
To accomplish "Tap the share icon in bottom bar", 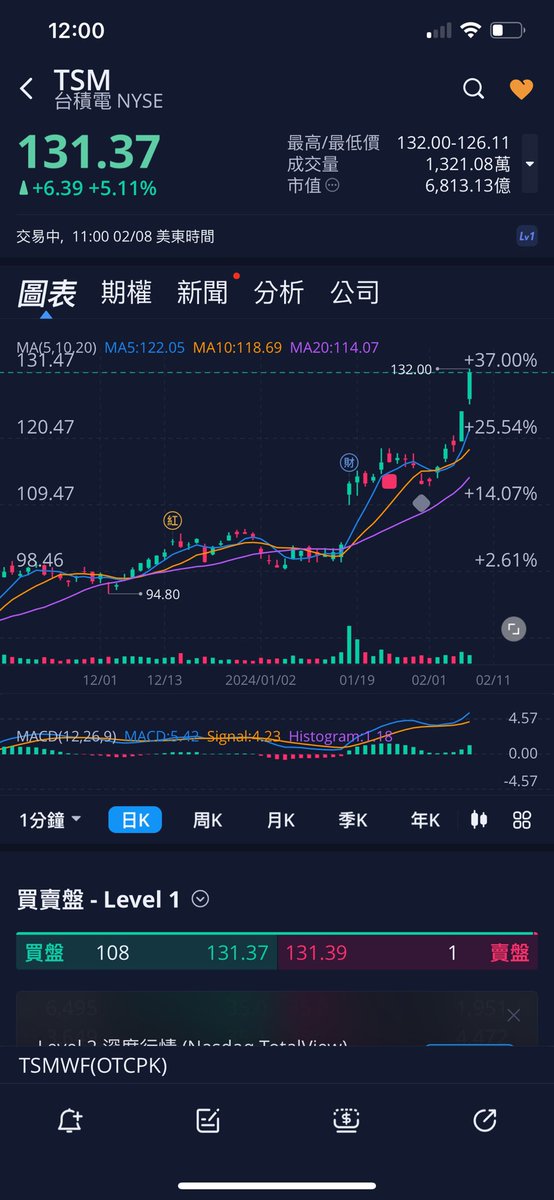I will point(484,1121).
